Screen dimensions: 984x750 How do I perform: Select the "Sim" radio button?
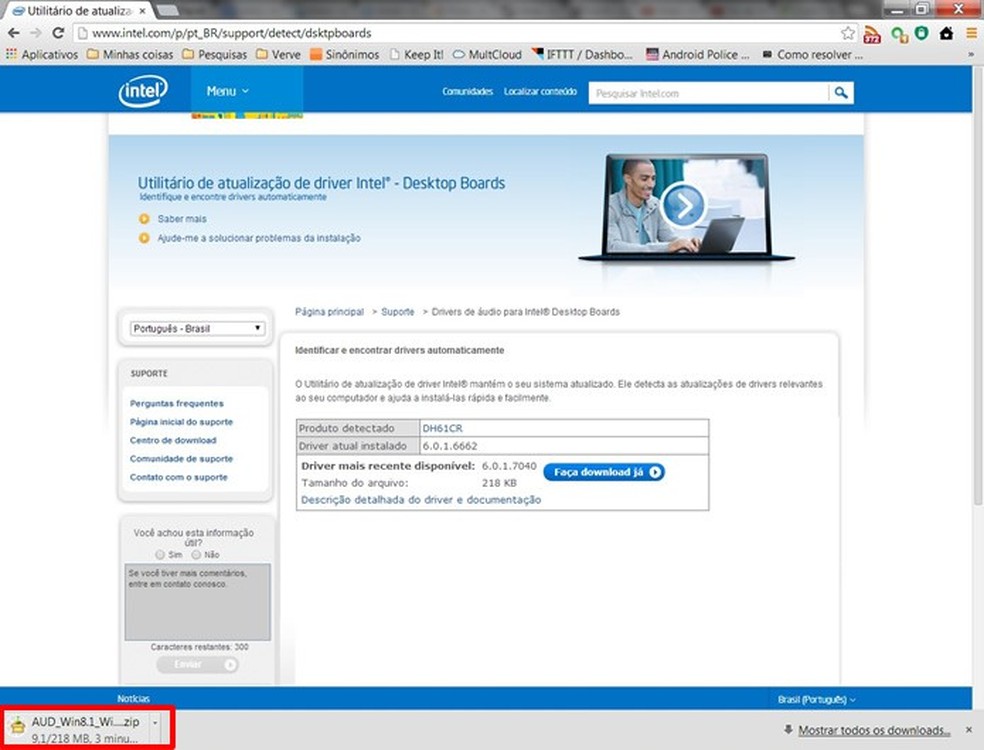click(x=160, y=554)
